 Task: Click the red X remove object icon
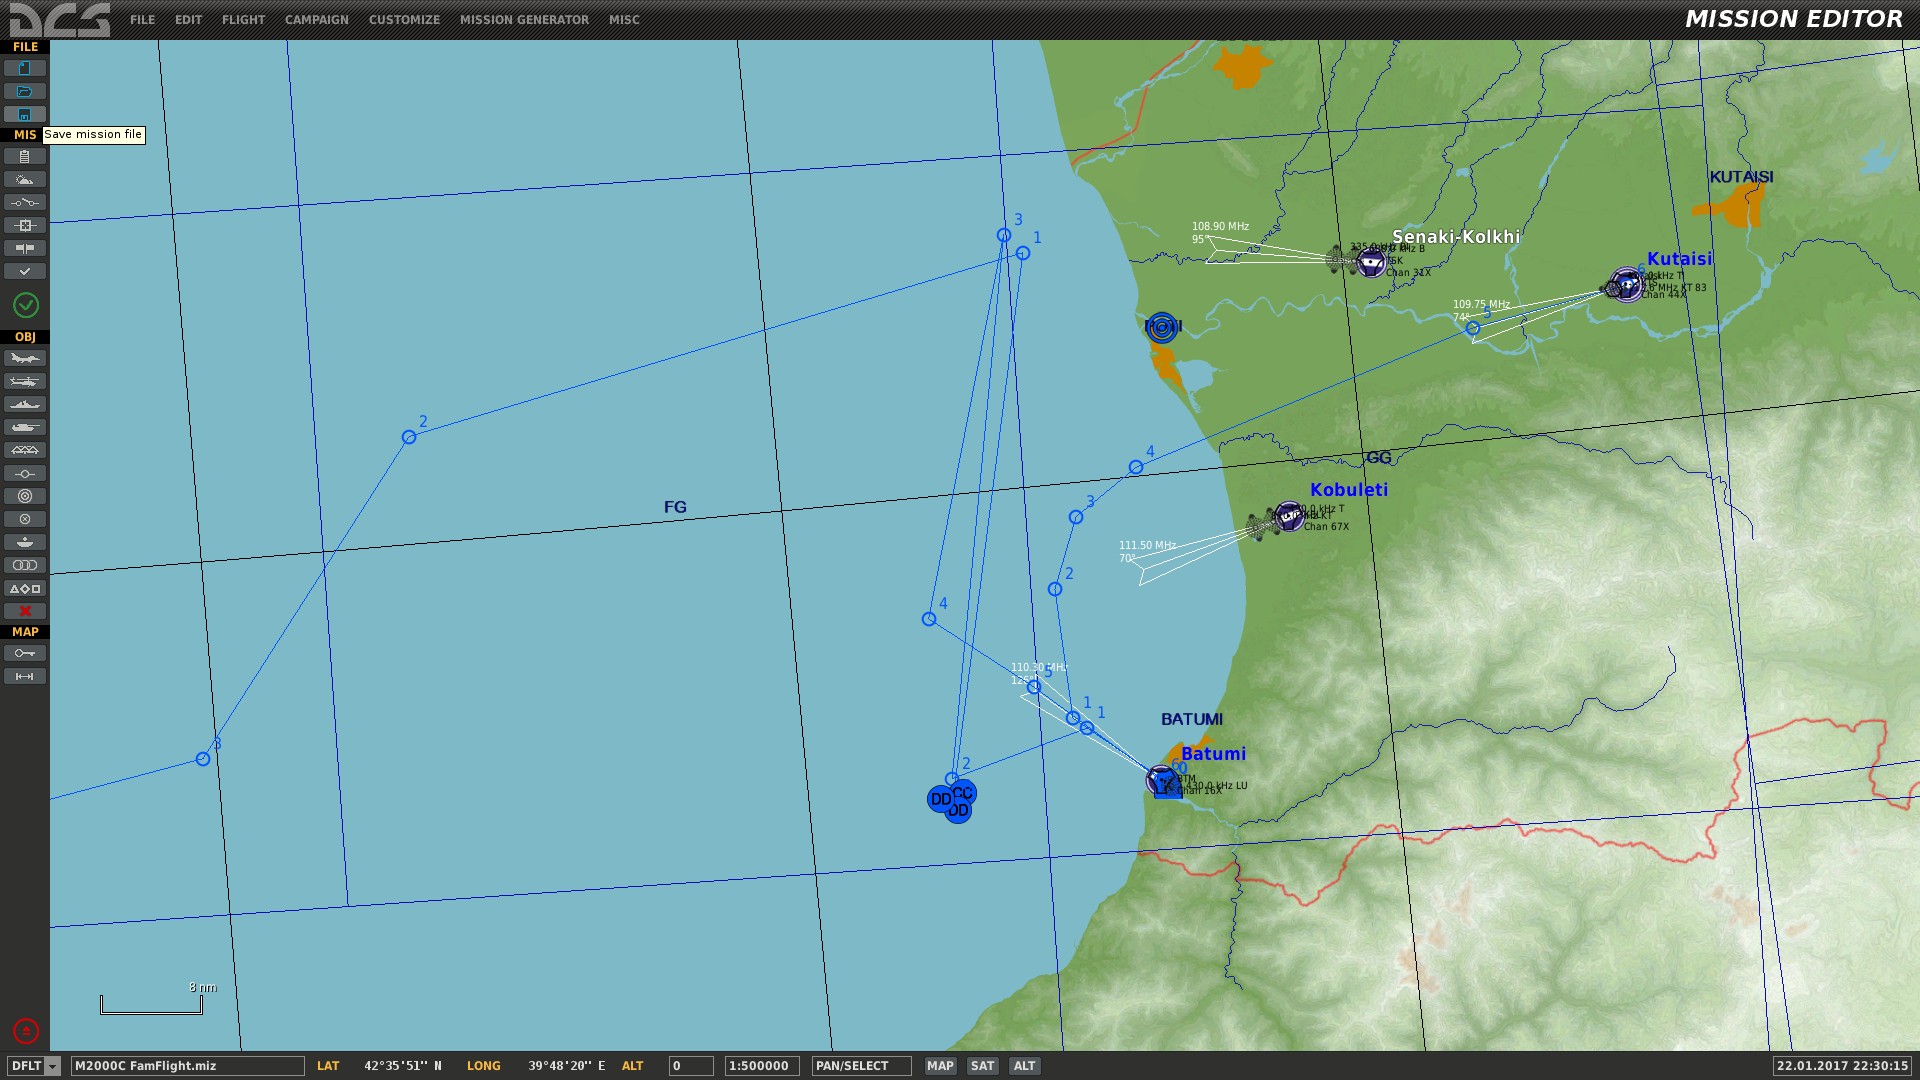(25, 611)
